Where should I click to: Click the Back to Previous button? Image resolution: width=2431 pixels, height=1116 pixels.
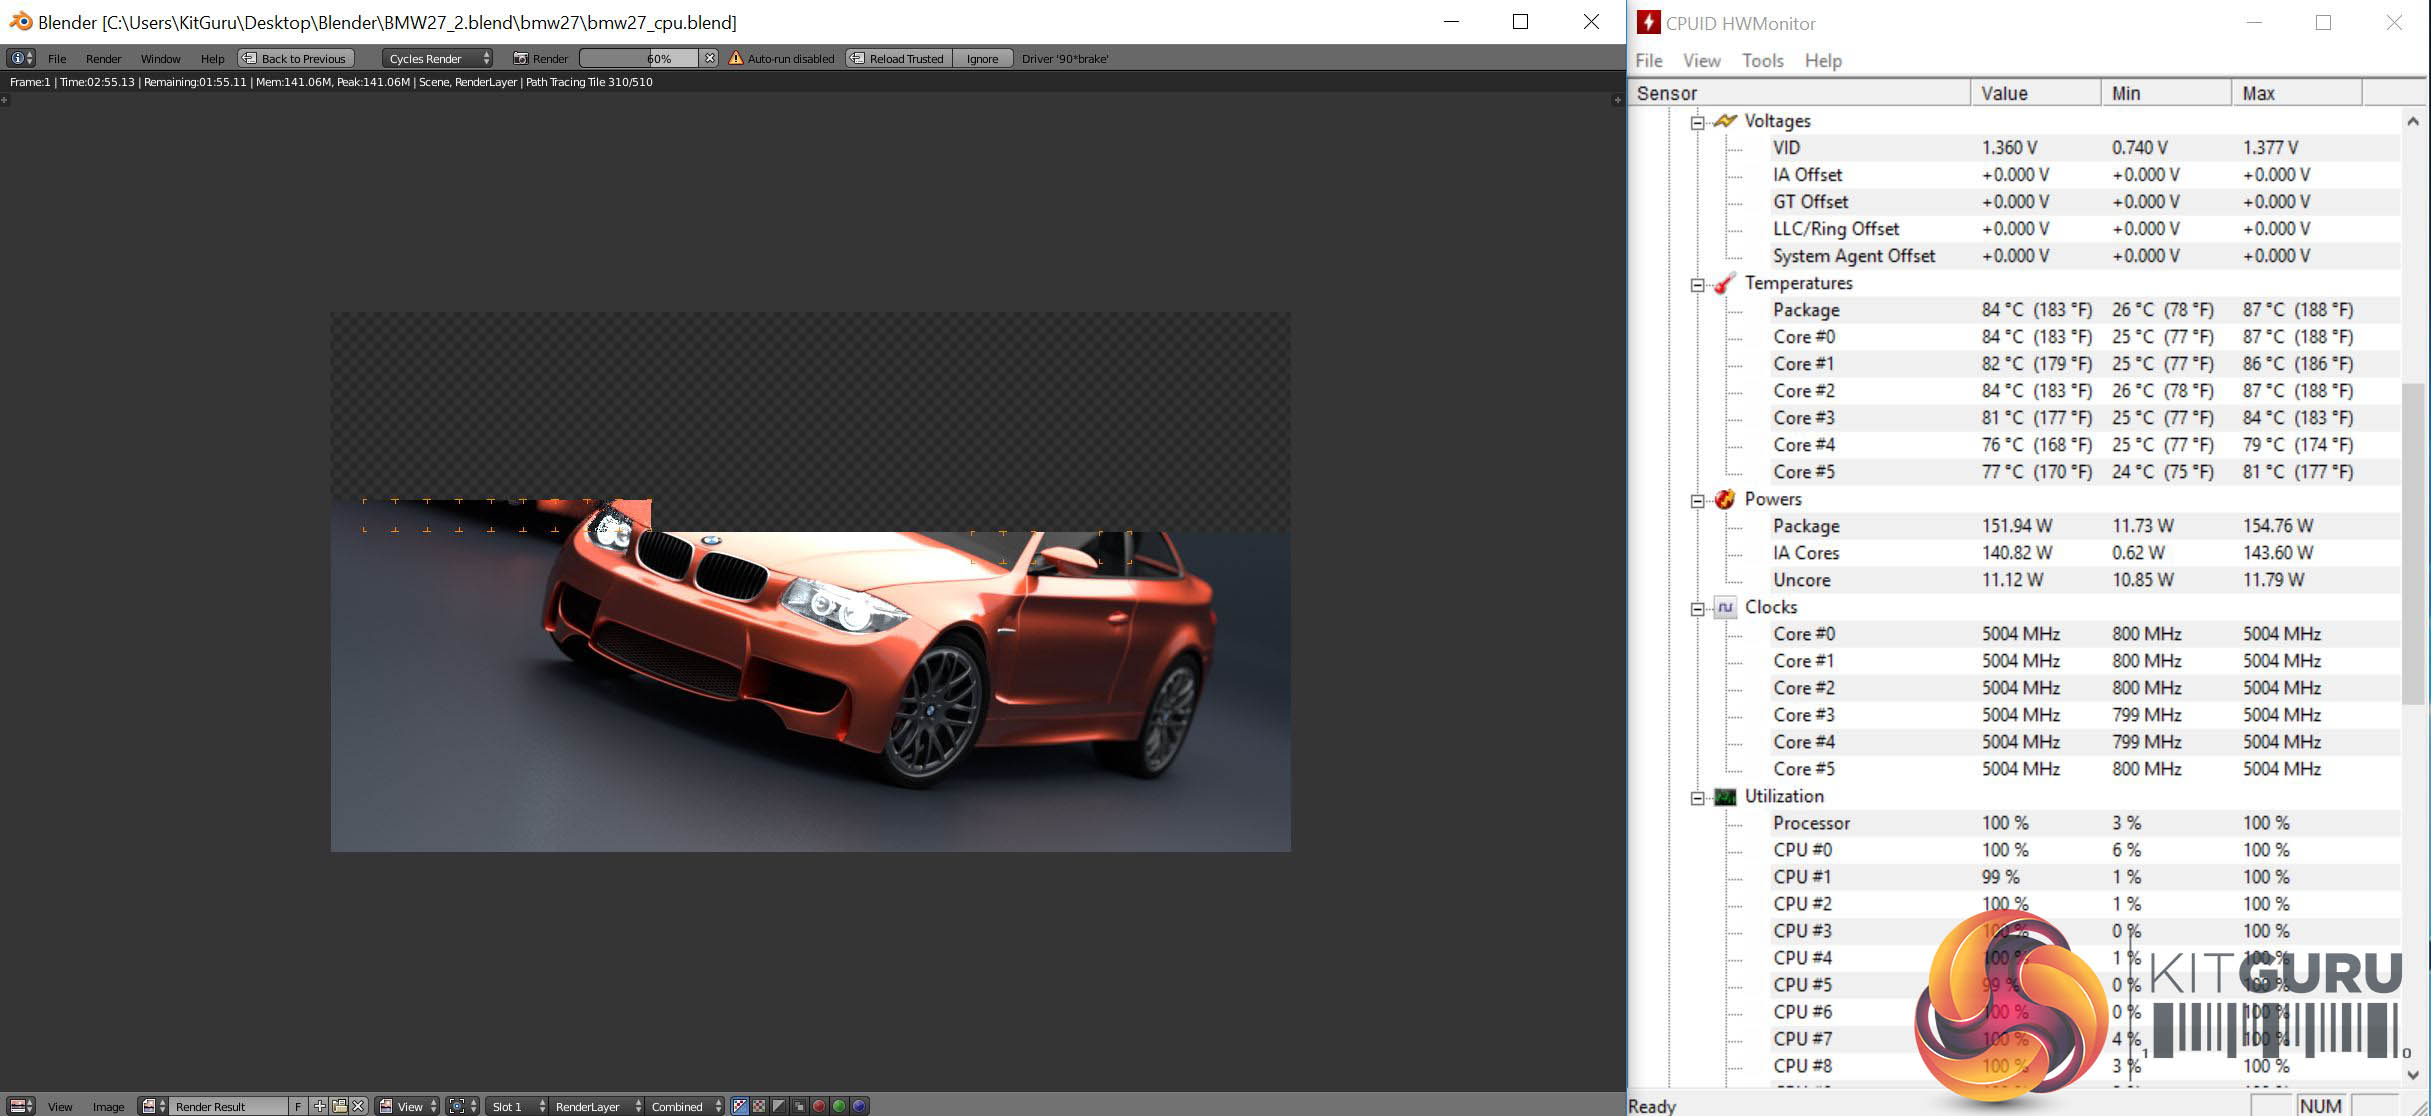pyautogui.click(x=296, y=58)
